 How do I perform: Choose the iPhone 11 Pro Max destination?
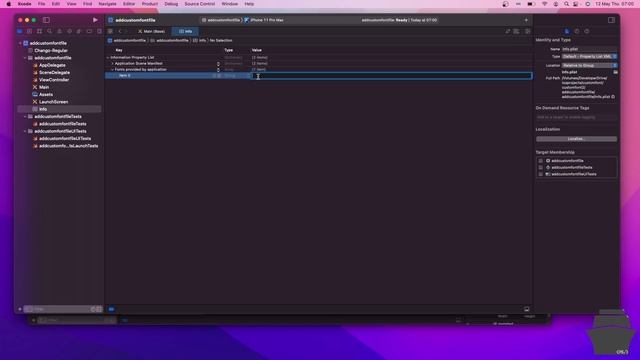pyautogui.click(x=264, y=20)
